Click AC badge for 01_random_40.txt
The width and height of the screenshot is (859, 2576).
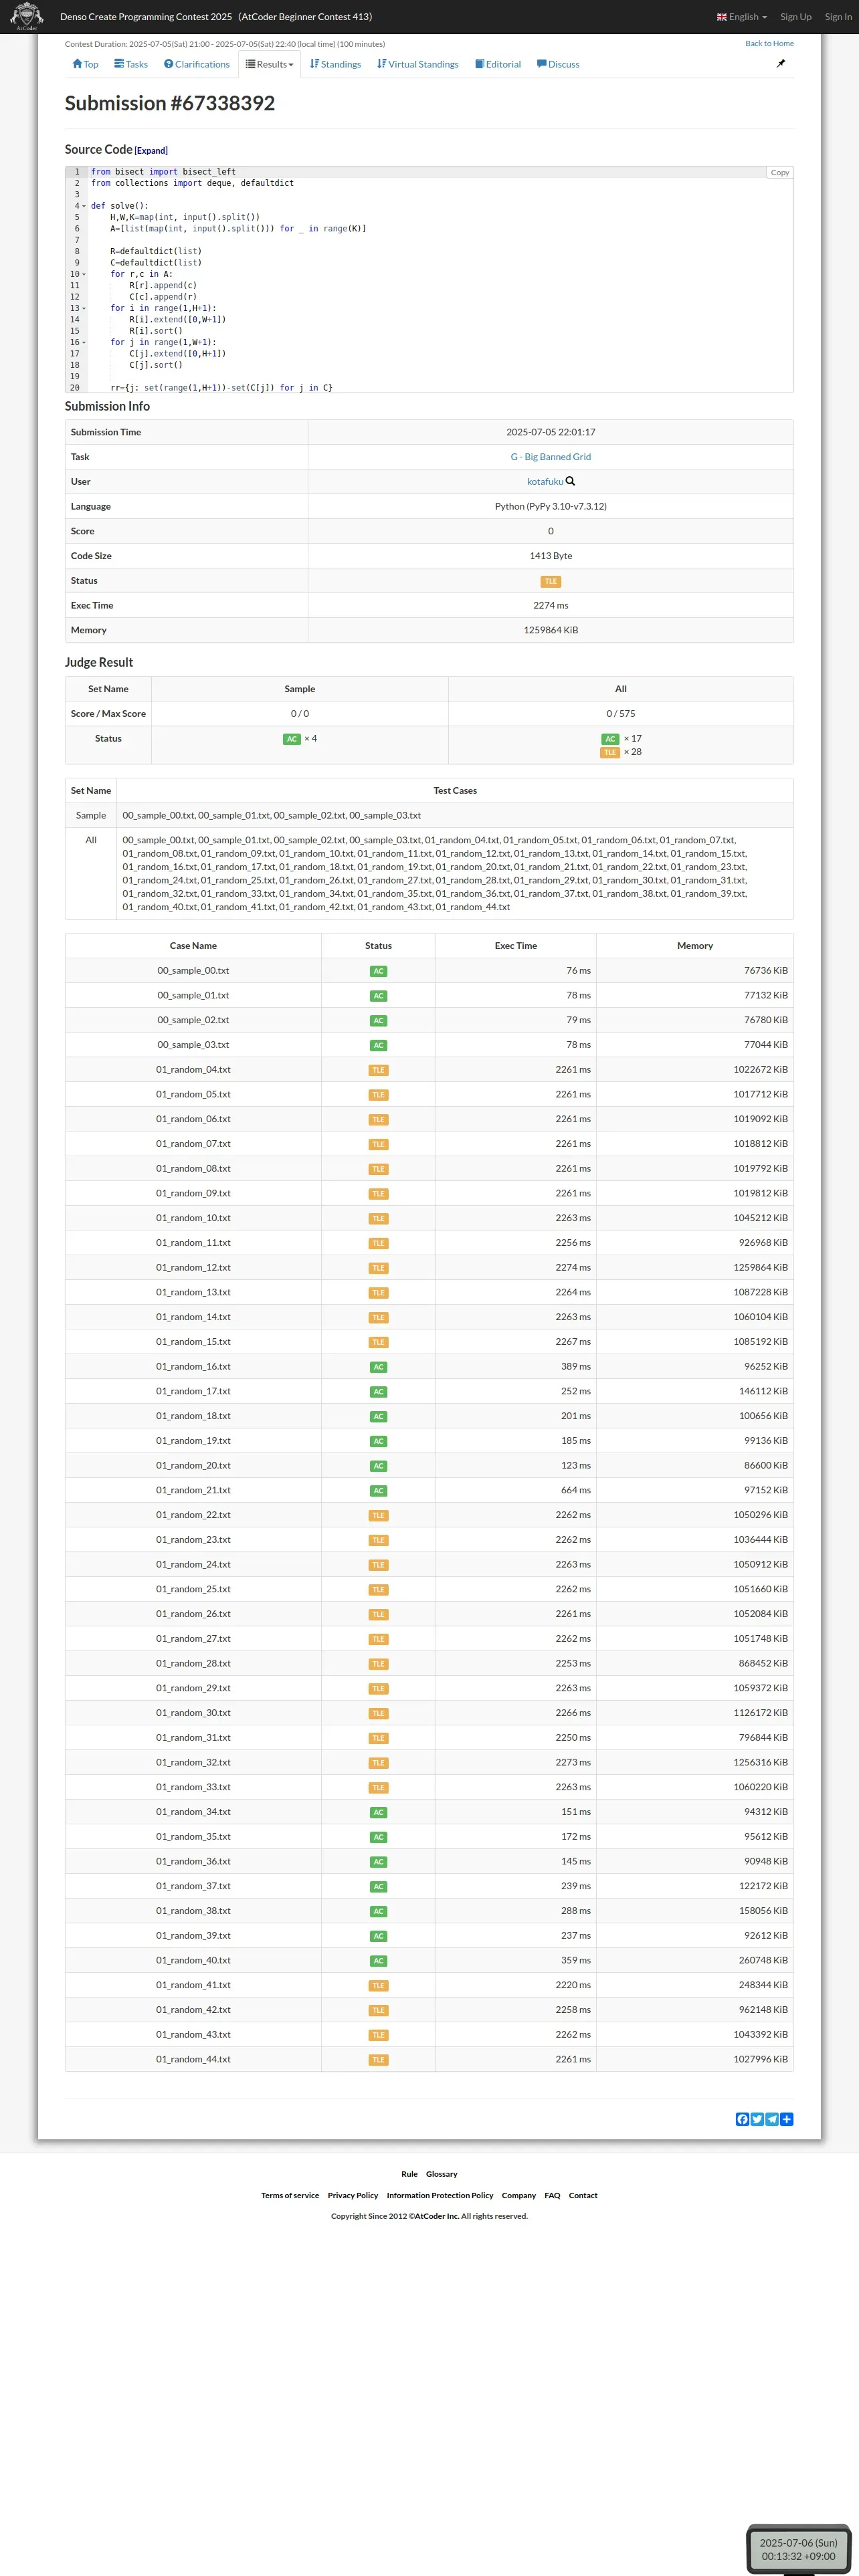coord(378,1961)
